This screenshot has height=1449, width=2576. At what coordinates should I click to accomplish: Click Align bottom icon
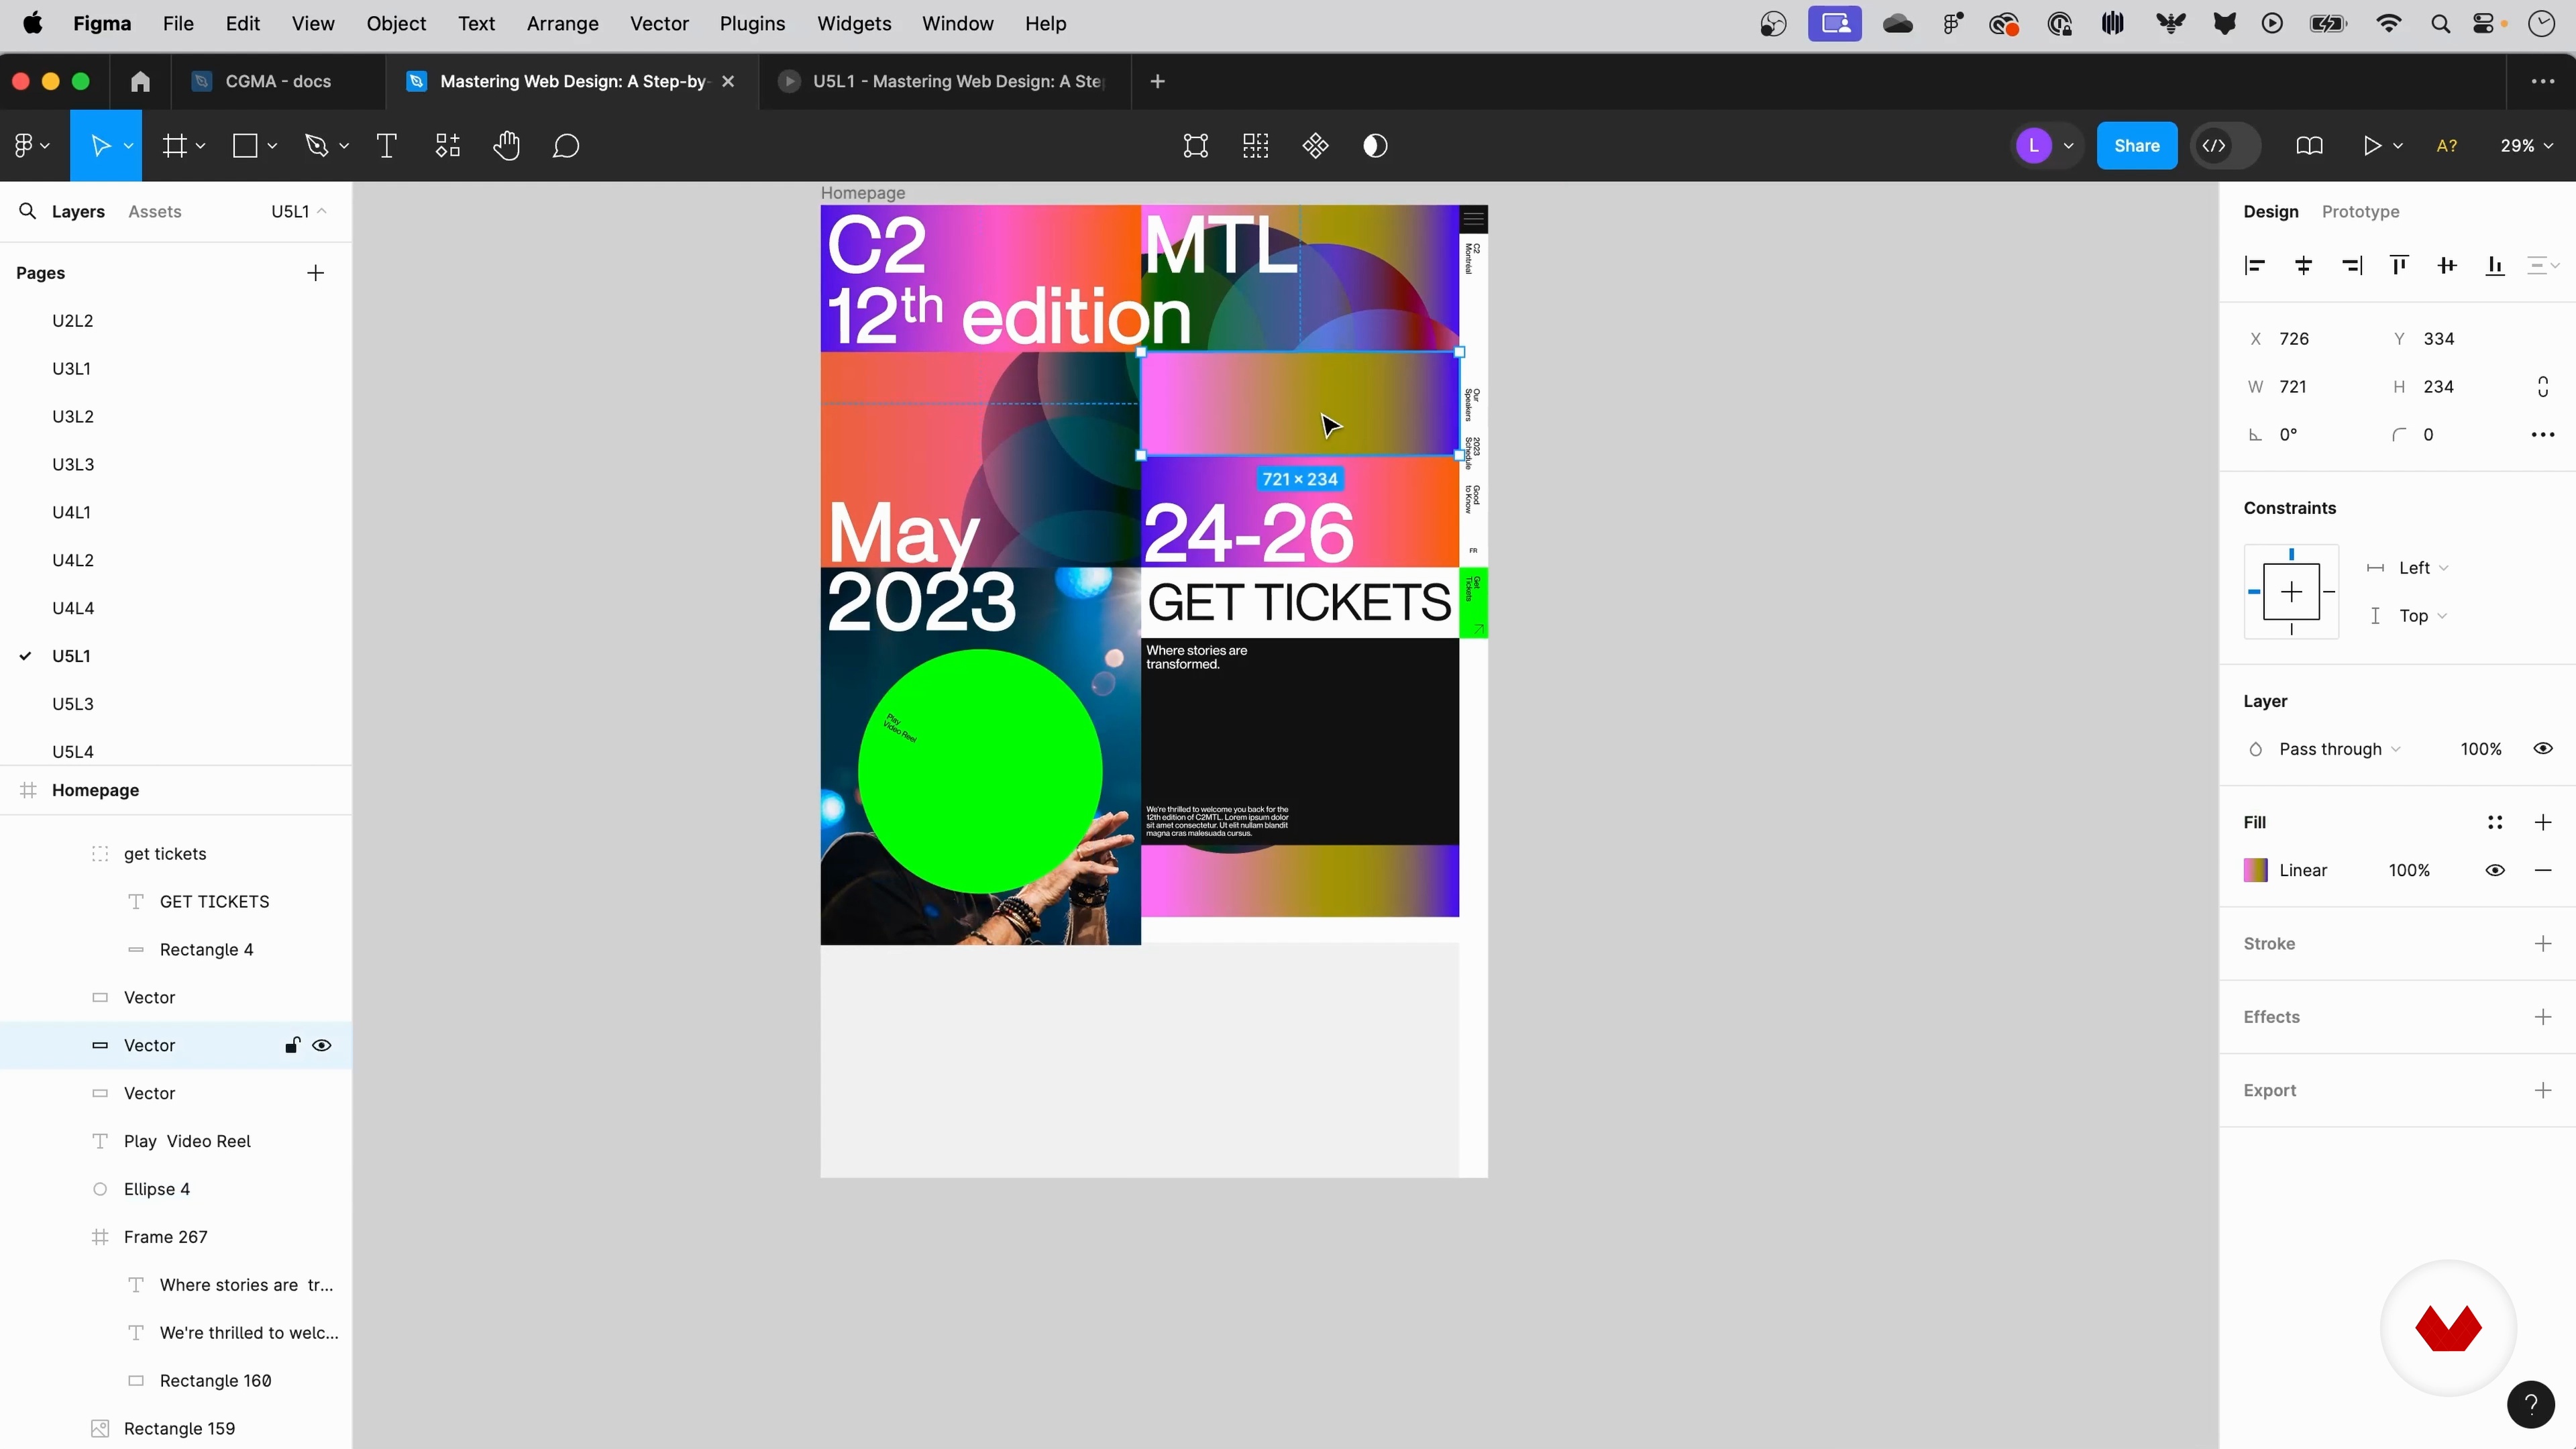coord(2495,265)
